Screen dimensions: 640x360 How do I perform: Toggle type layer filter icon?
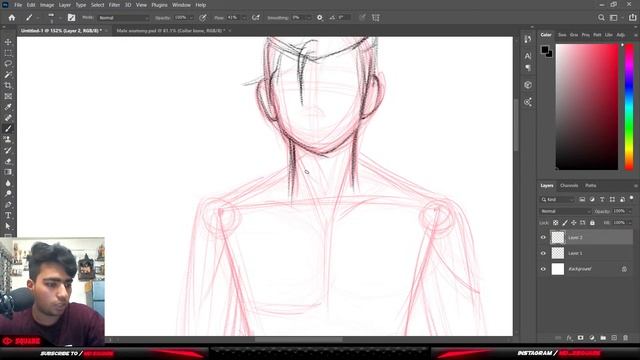(x=602, y=199)
